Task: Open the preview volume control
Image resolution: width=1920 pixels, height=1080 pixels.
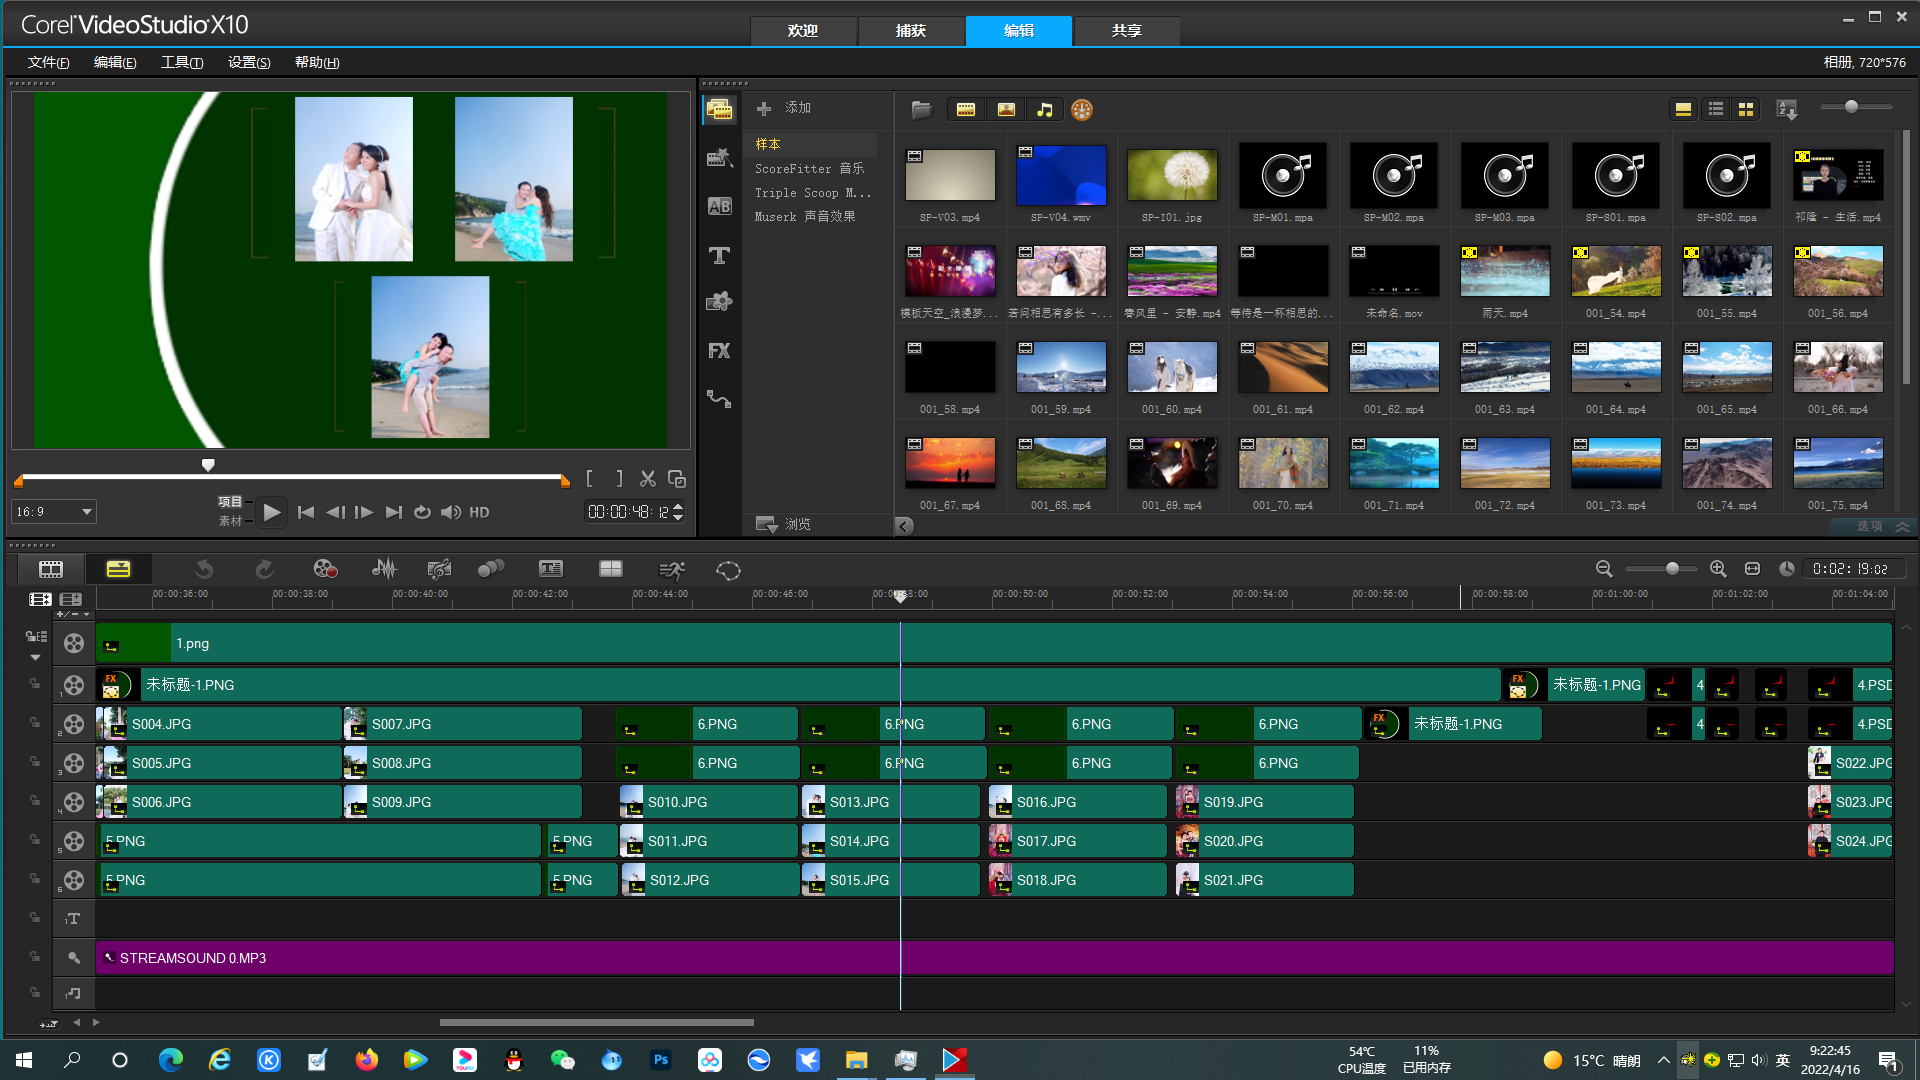Action: pos(451,512)
